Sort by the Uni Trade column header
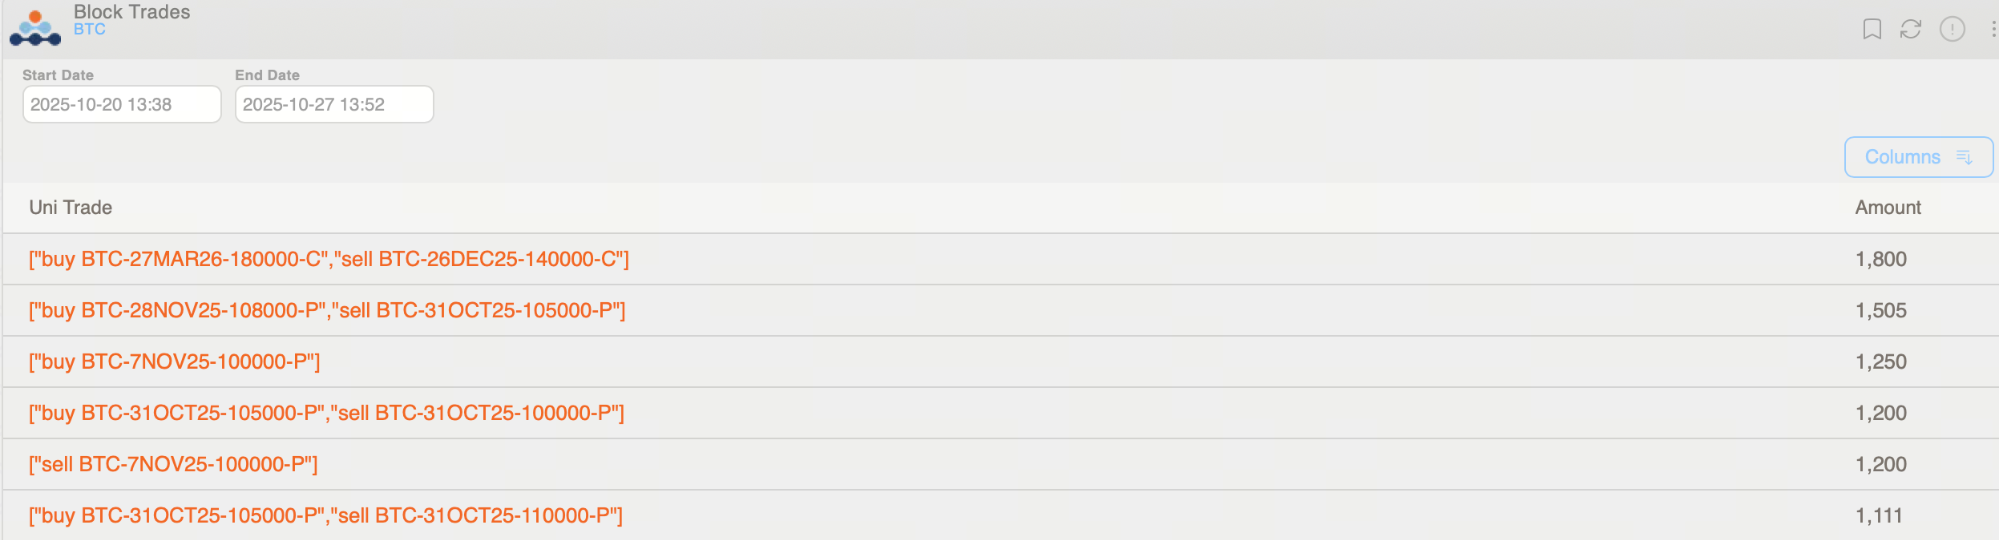Image resolution: width=1999 pixels, height=541 pixels. point(70,207)
